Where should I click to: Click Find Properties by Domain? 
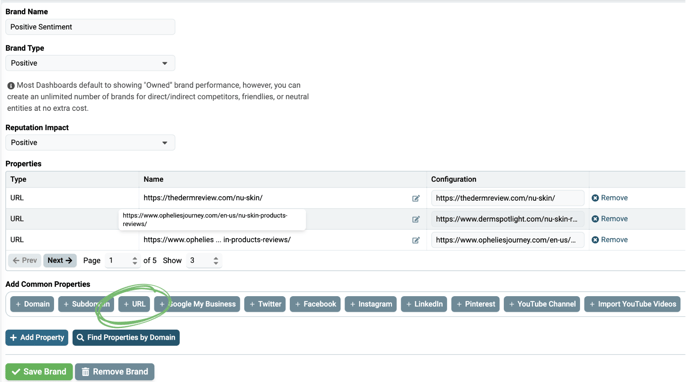pos(126,337)
